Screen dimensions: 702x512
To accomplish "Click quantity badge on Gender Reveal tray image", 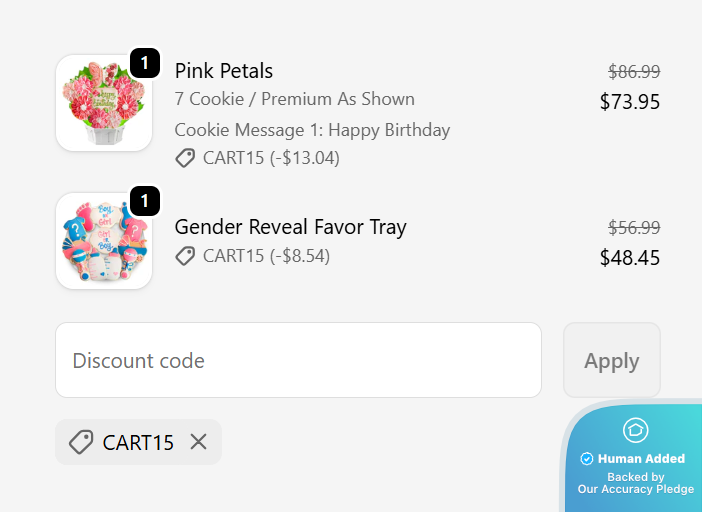I will (145, 201).
